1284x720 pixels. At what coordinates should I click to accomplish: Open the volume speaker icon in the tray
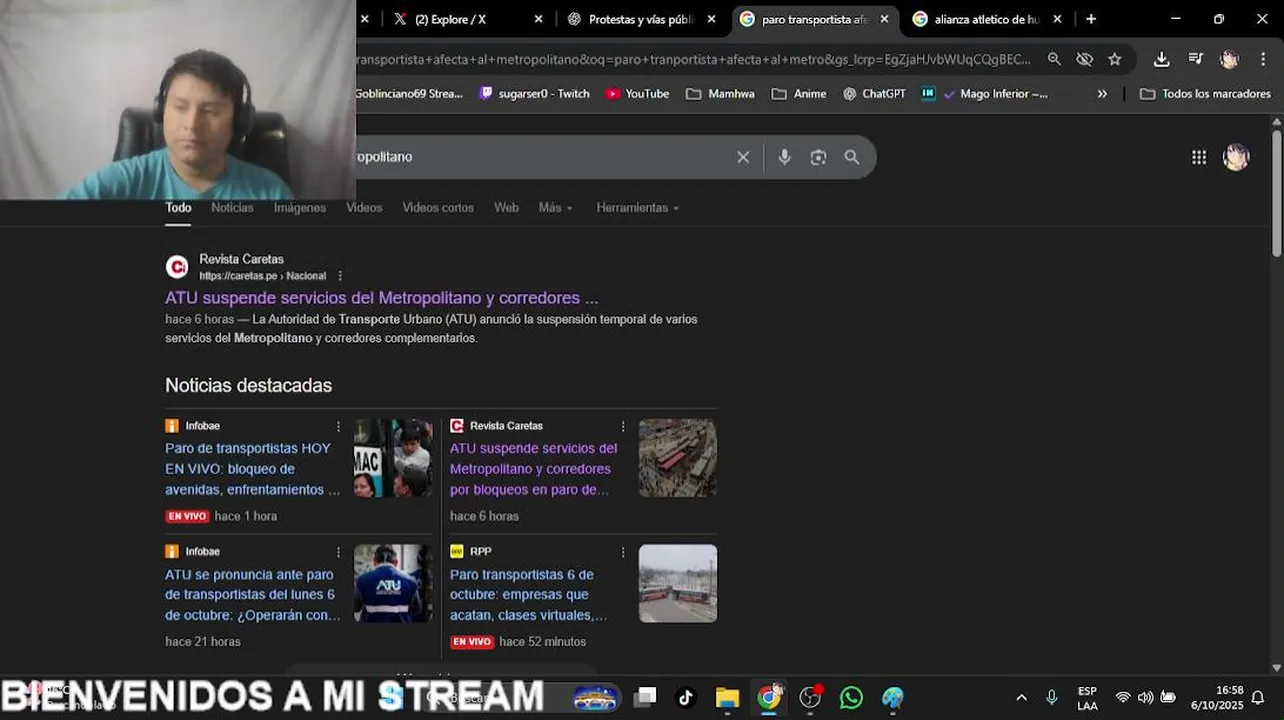(1145, 698)
